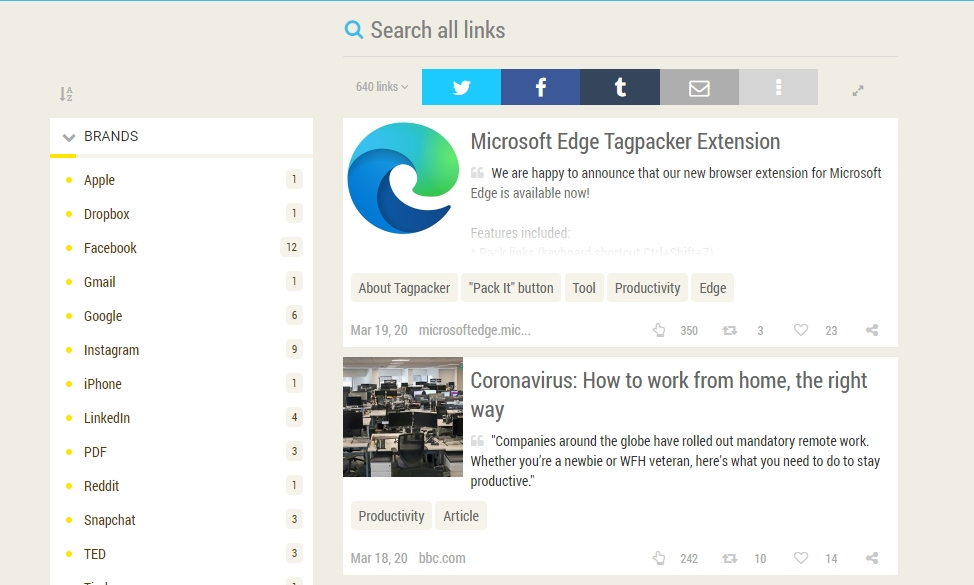Select Productivity tag on Edge post
The width and height of the screenshot is (974, 585).
click(x=647, y=288)
